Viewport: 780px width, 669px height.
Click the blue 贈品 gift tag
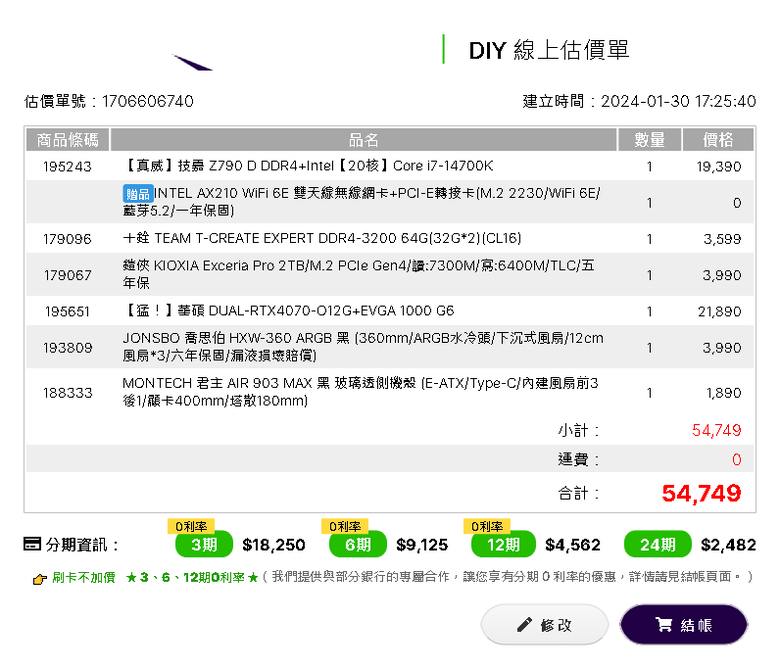pyautogui.click(x=138, y=193)
